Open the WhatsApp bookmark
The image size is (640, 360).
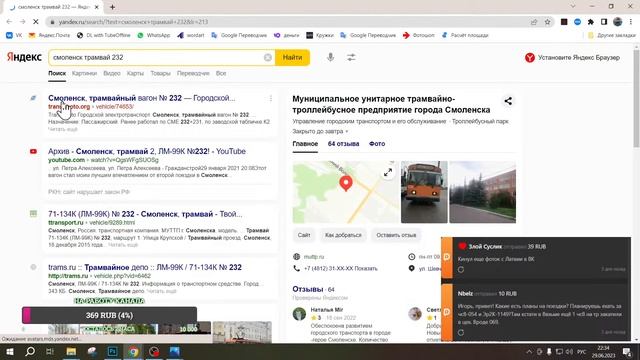(153, 36)
